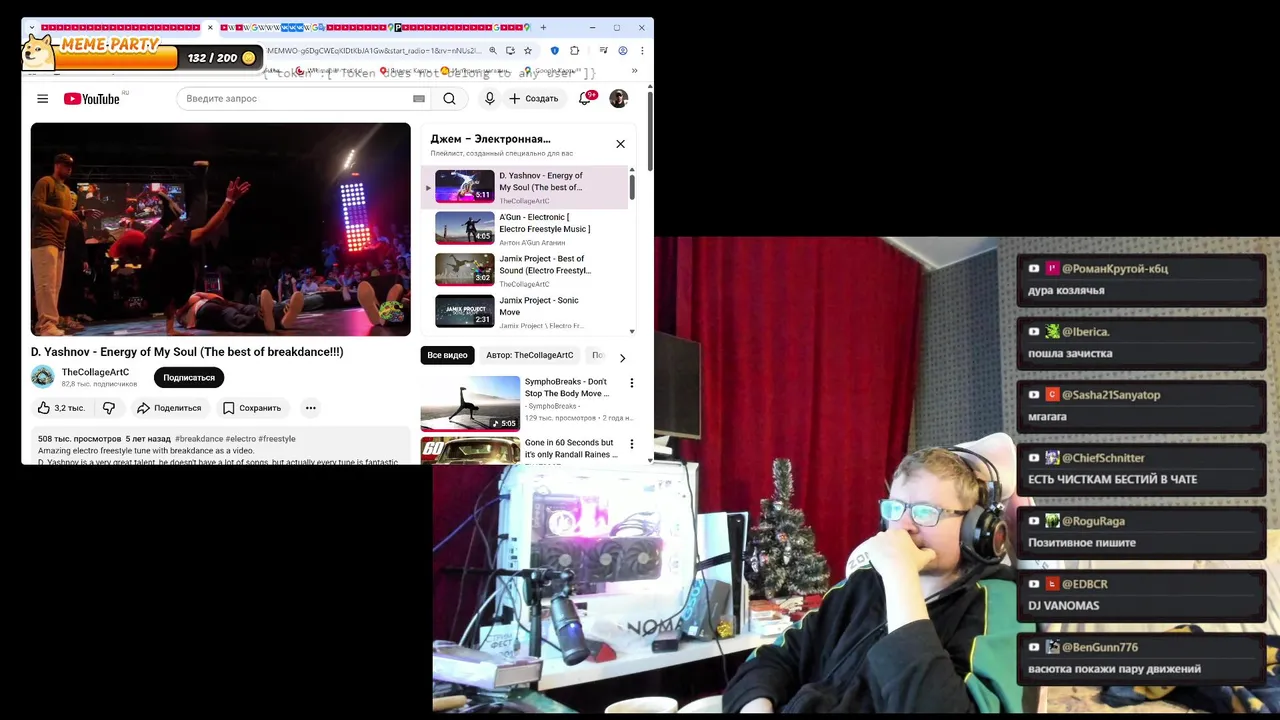Select the Все видео filter chip

[x=447, y=355]
